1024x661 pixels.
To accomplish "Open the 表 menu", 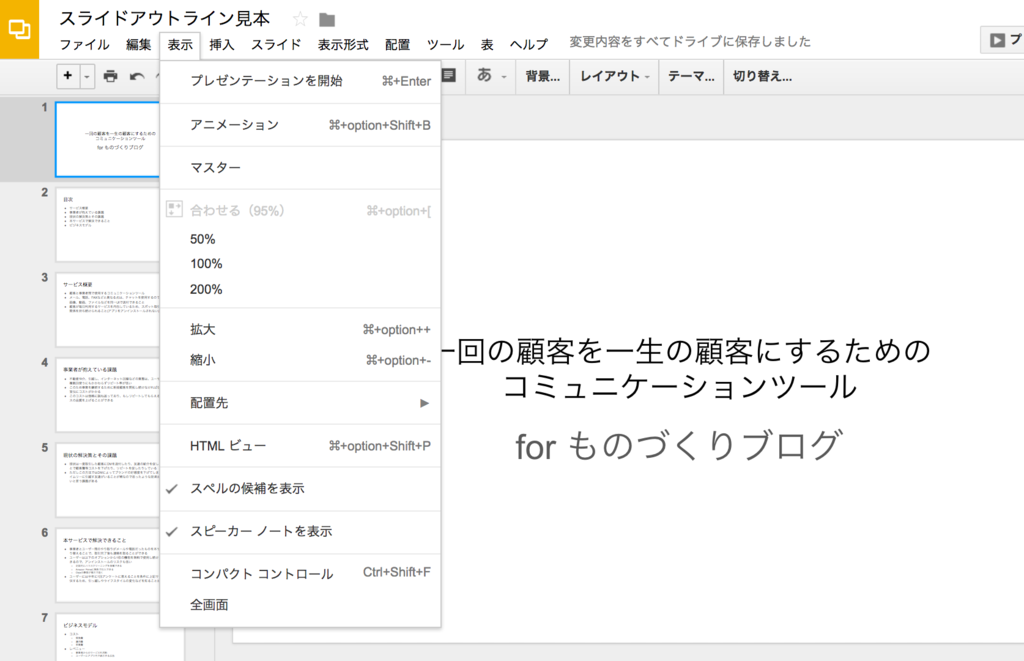I will 487,44.
